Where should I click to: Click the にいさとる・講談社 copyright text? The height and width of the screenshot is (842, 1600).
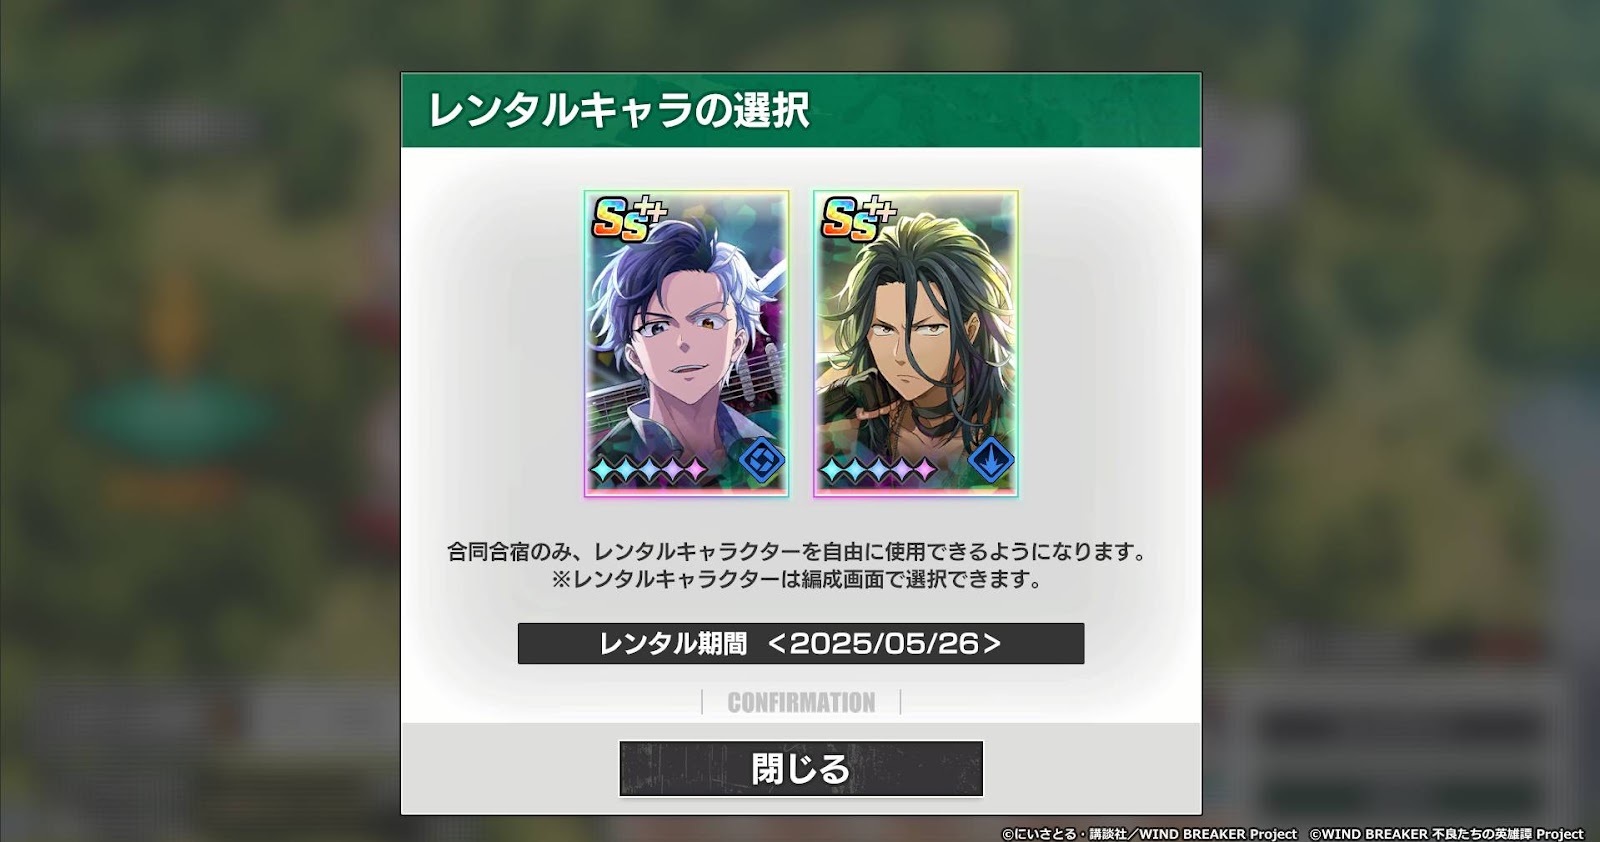[x=1150, y=833]
